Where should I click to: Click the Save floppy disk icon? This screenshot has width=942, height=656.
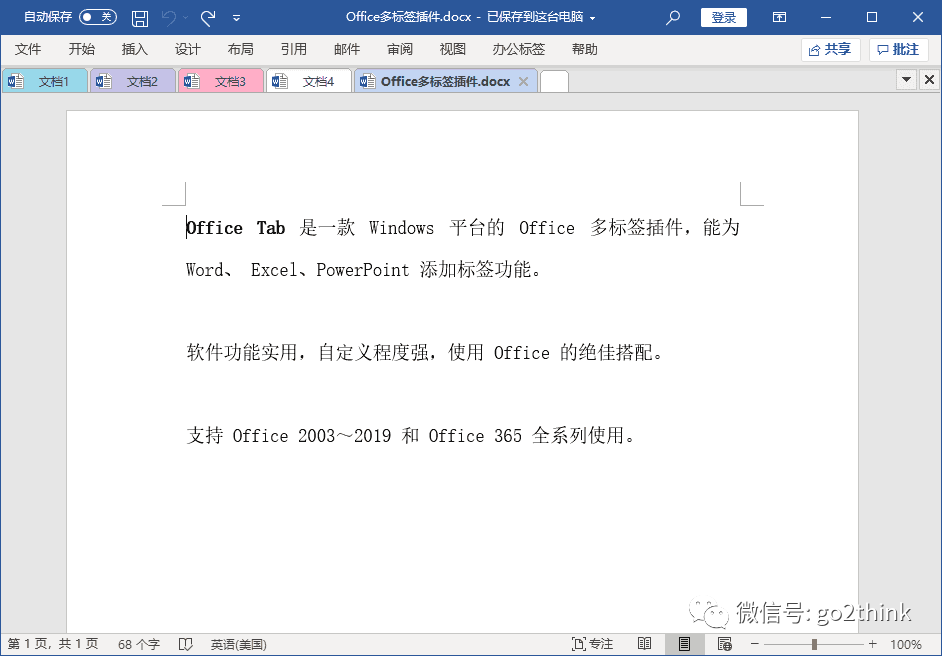click(140, 18)
